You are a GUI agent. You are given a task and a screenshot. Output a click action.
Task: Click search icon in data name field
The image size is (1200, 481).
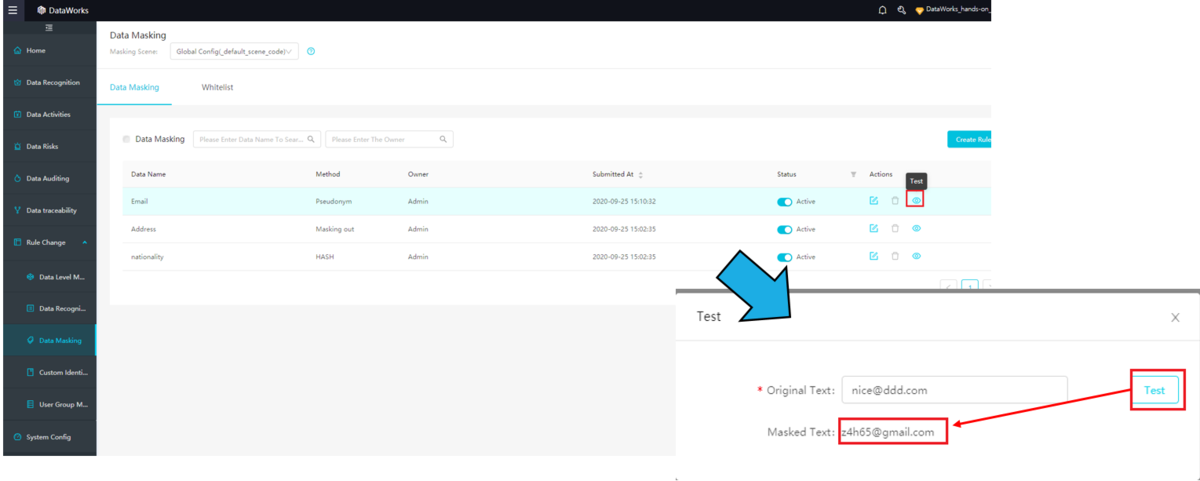312,139
